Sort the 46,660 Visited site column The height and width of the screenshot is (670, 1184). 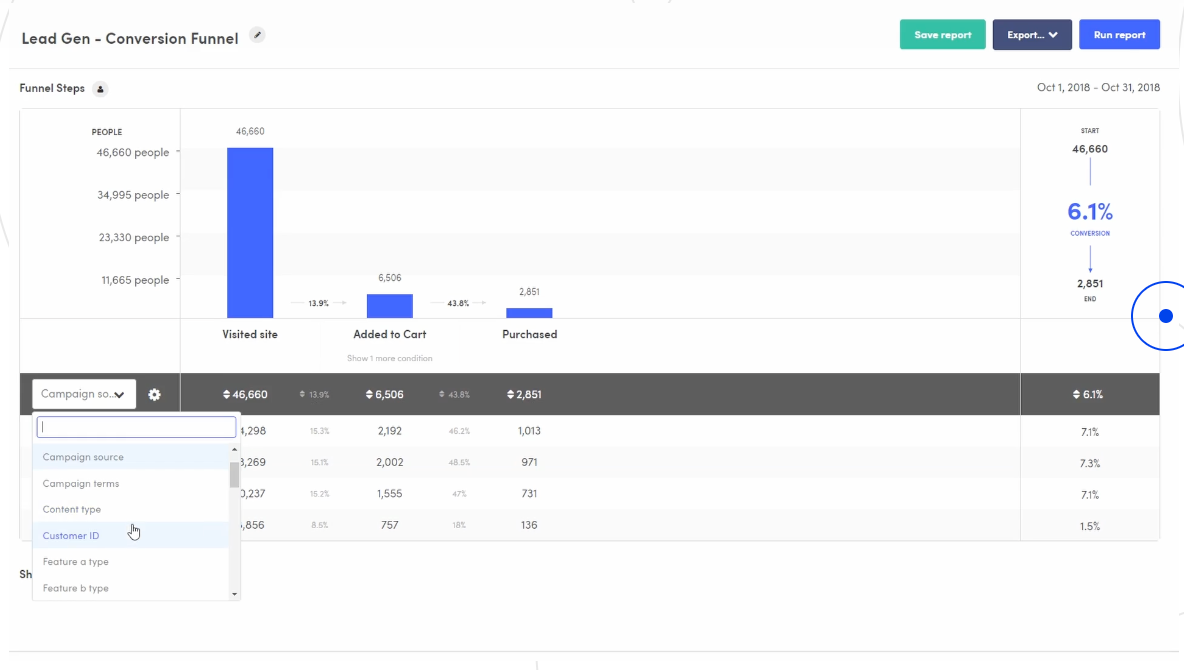tap(240, 394)
